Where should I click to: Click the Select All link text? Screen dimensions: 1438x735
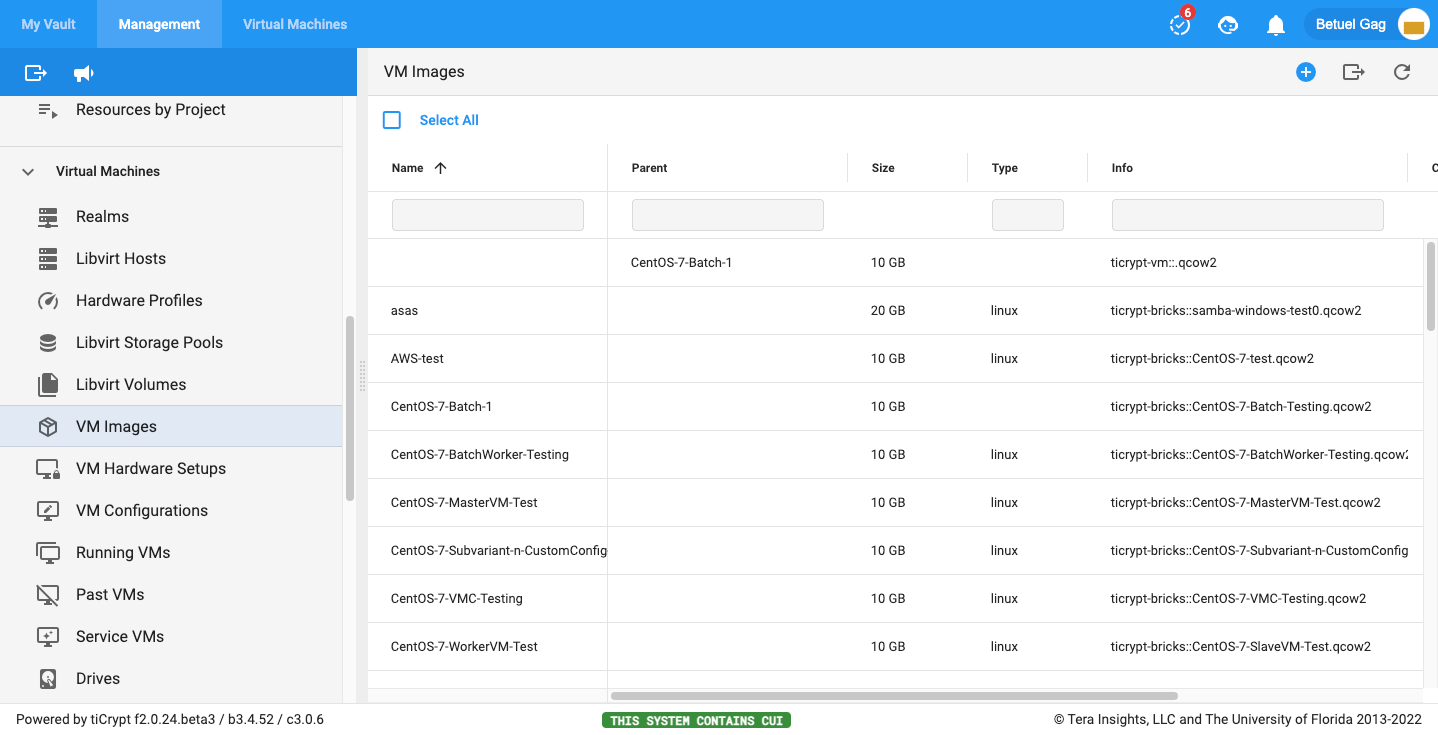(x=449, y=120)
